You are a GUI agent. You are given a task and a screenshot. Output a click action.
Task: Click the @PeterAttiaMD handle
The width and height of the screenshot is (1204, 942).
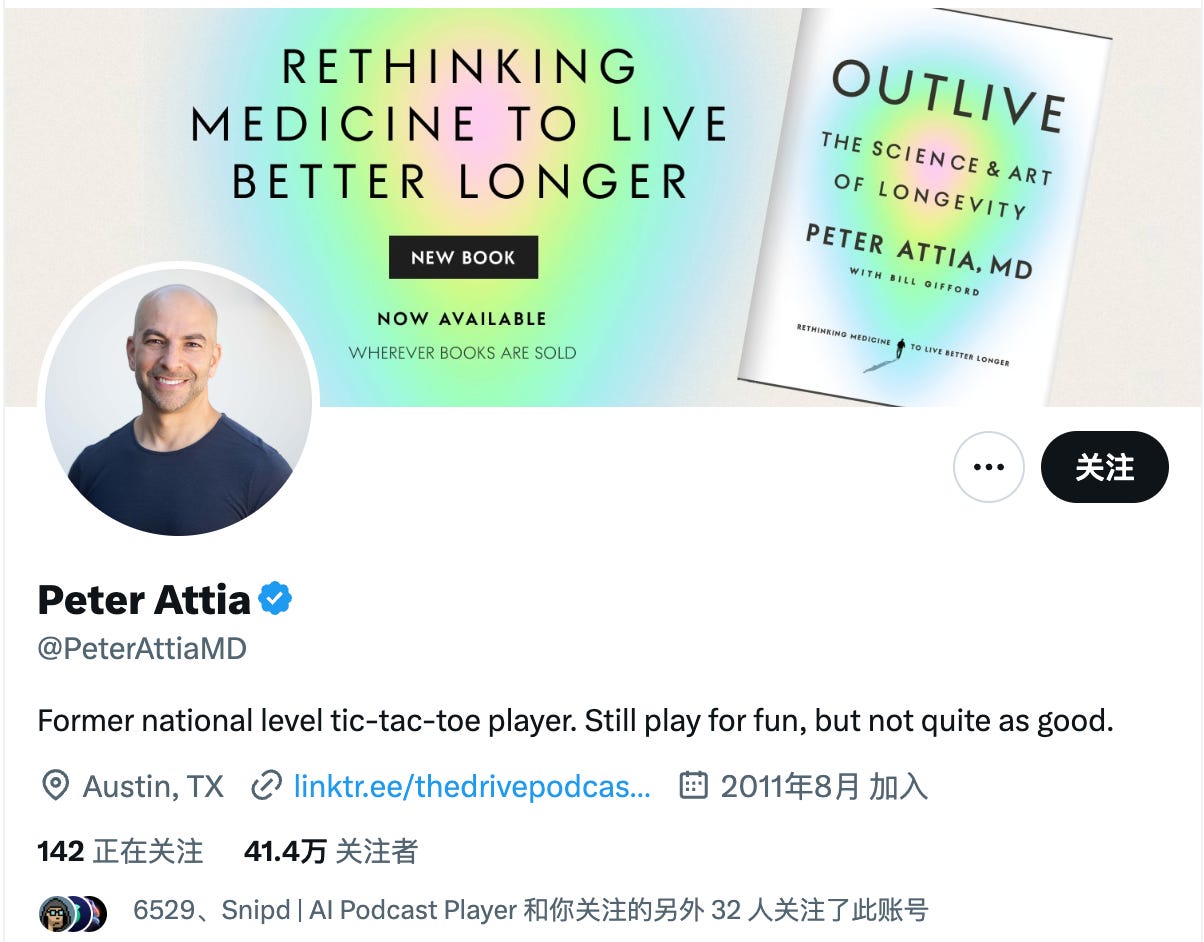(x=142, y=649)
